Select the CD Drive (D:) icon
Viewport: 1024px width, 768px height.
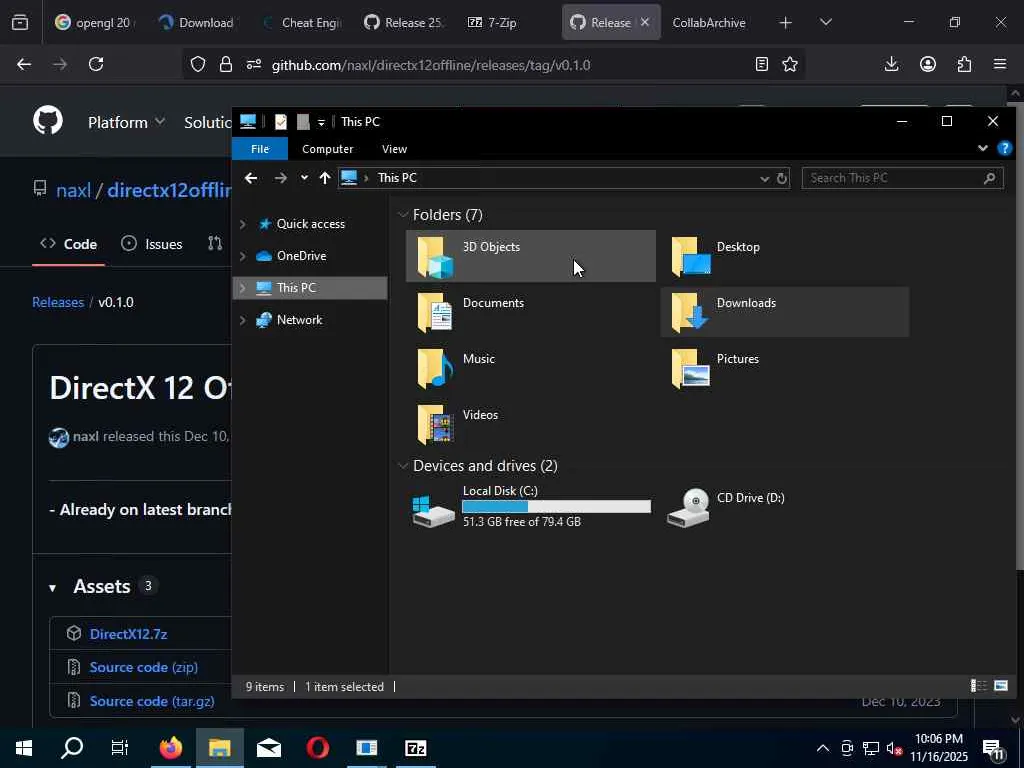(688, 508)
